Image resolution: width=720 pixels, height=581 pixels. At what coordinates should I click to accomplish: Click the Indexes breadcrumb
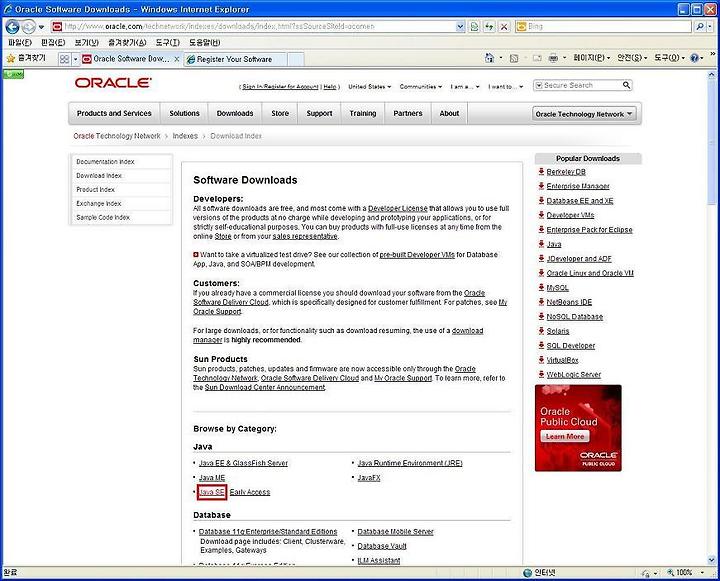(185, 136)
